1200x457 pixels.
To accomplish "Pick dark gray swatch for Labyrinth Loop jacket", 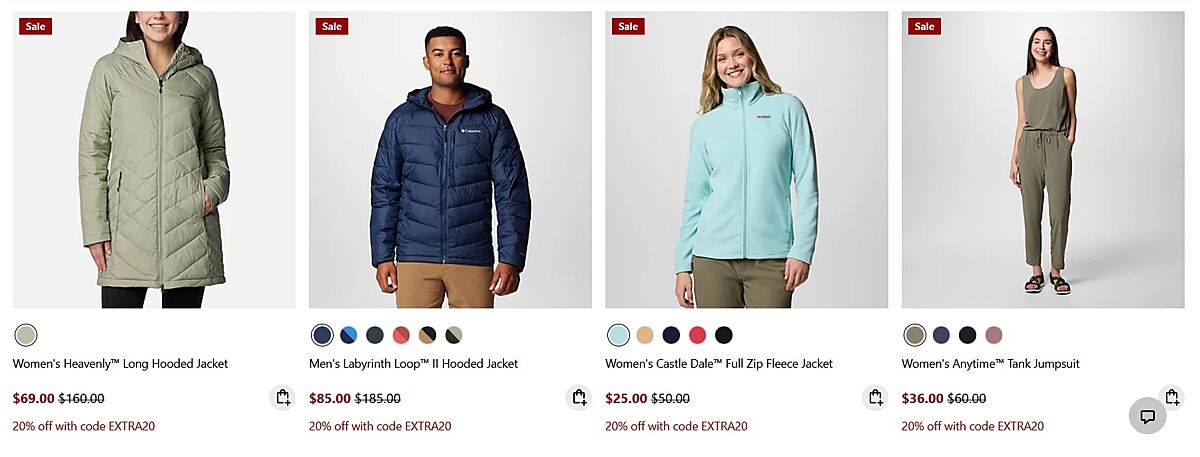I will [x=375, y=335].
